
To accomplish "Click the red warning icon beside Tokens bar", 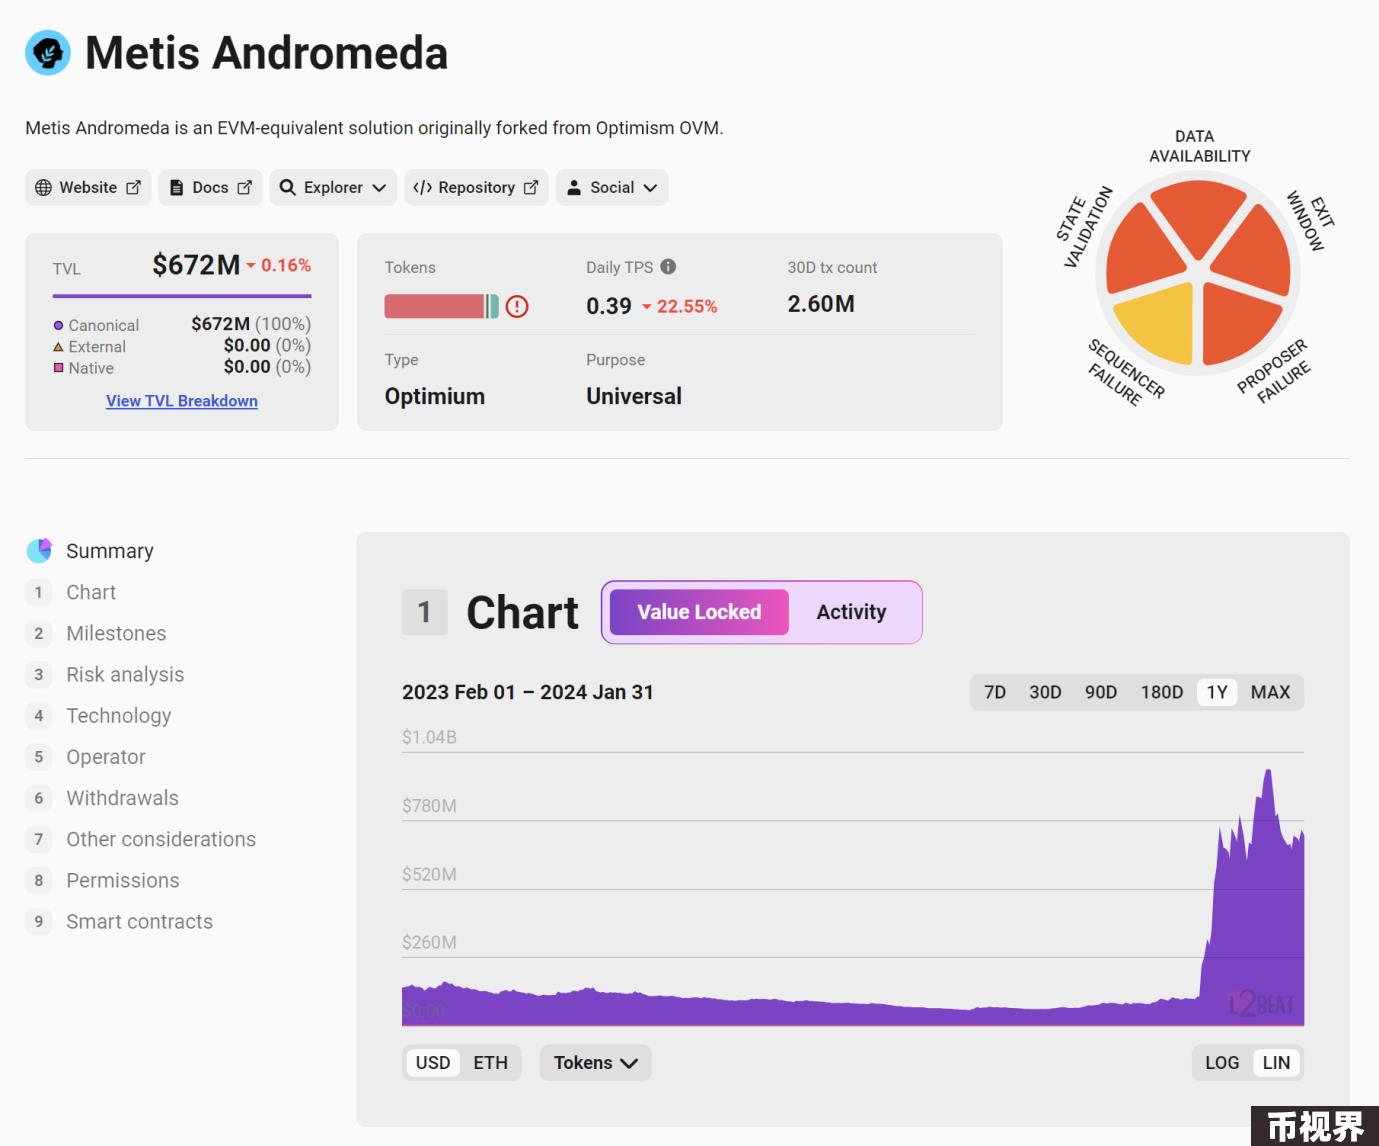I will (517, 307).
